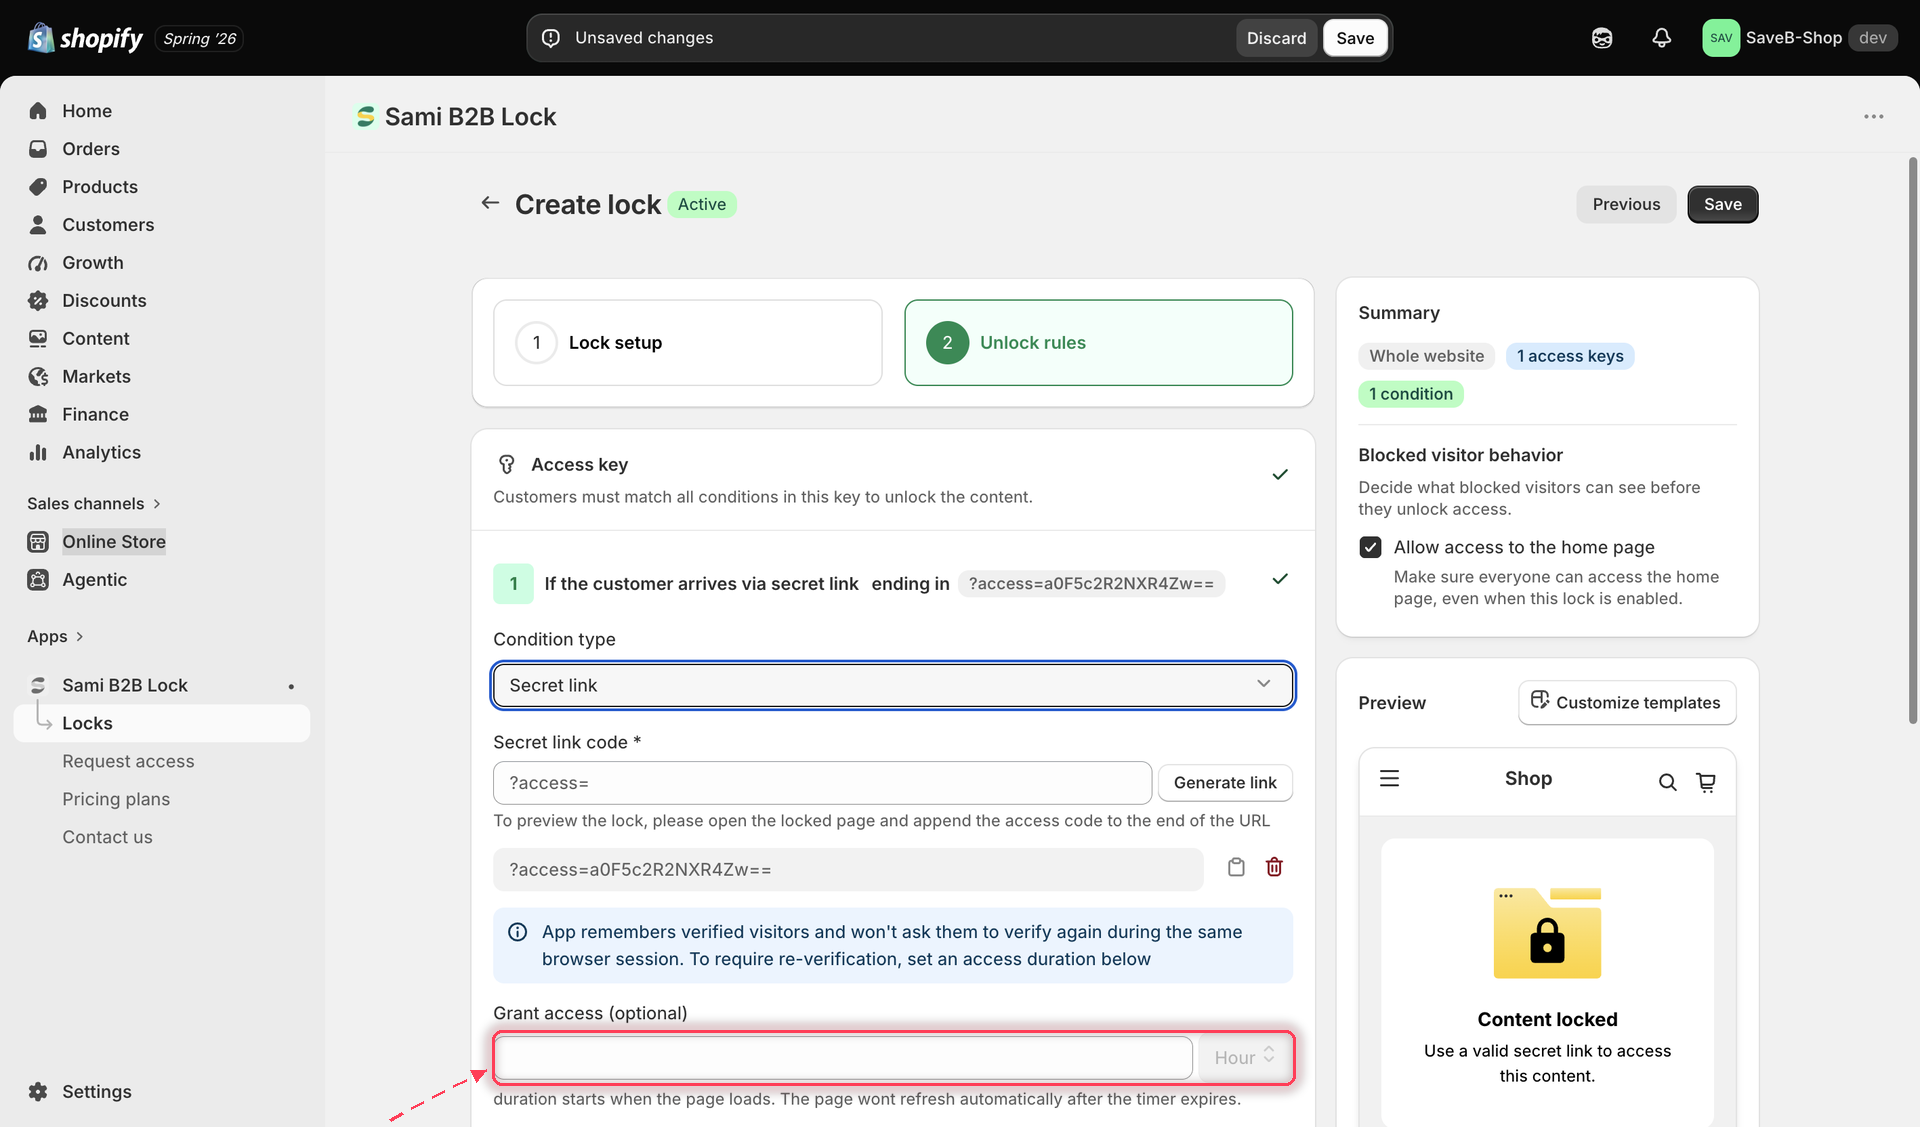Open the Condition type Secret link dropdown
This screenshot has height=1127, width=1920.
click(x=893, y=685)
